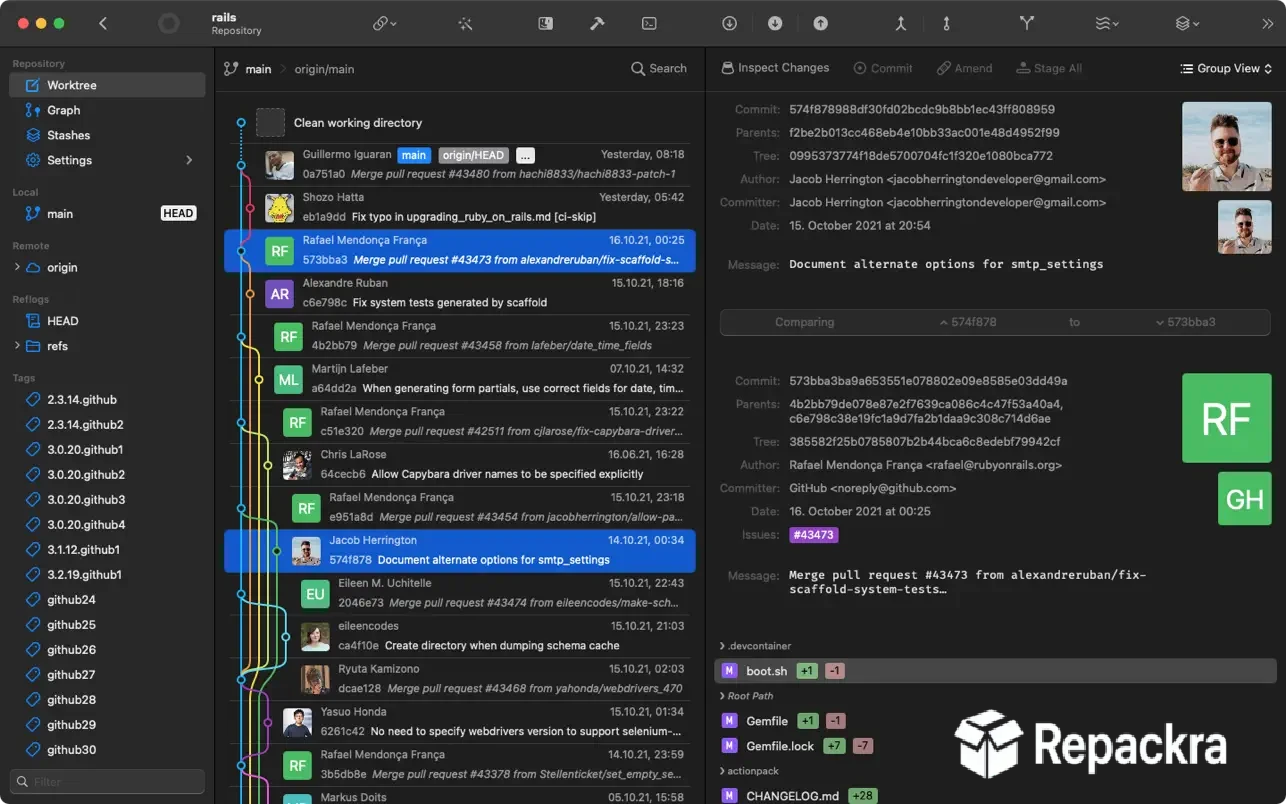Select commit 64cecb6 Allow Capybara driver names
Image resolution: width=1286 pixels, height=804 pixels.
pyautogui.click(x=460, y=465)
